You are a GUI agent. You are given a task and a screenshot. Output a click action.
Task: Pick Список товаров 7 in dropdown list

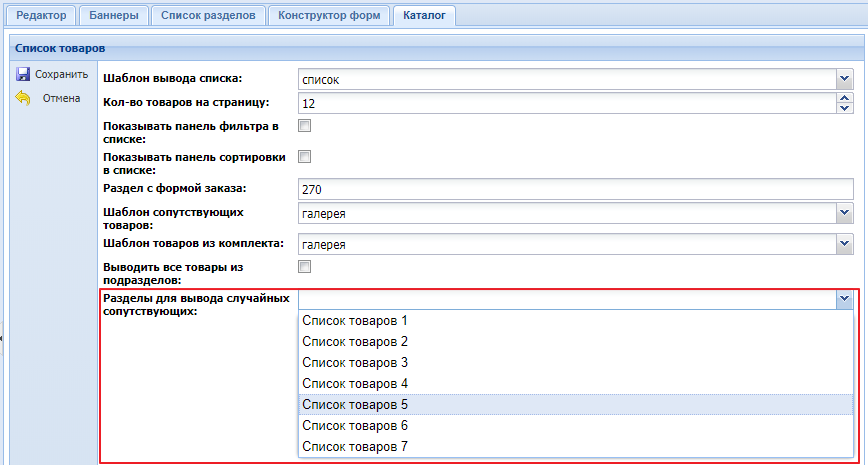coord(355,447)
